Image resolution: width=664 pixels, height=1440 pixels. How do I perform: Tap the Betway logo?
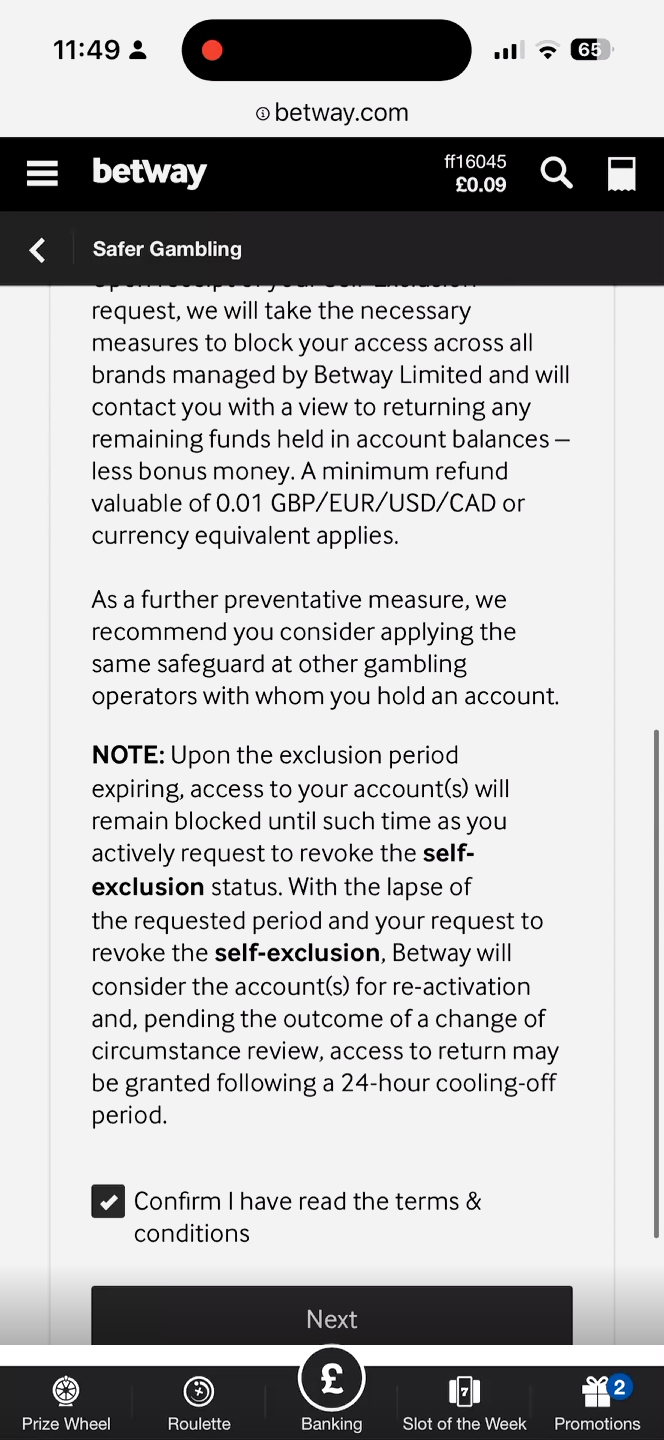149,173
